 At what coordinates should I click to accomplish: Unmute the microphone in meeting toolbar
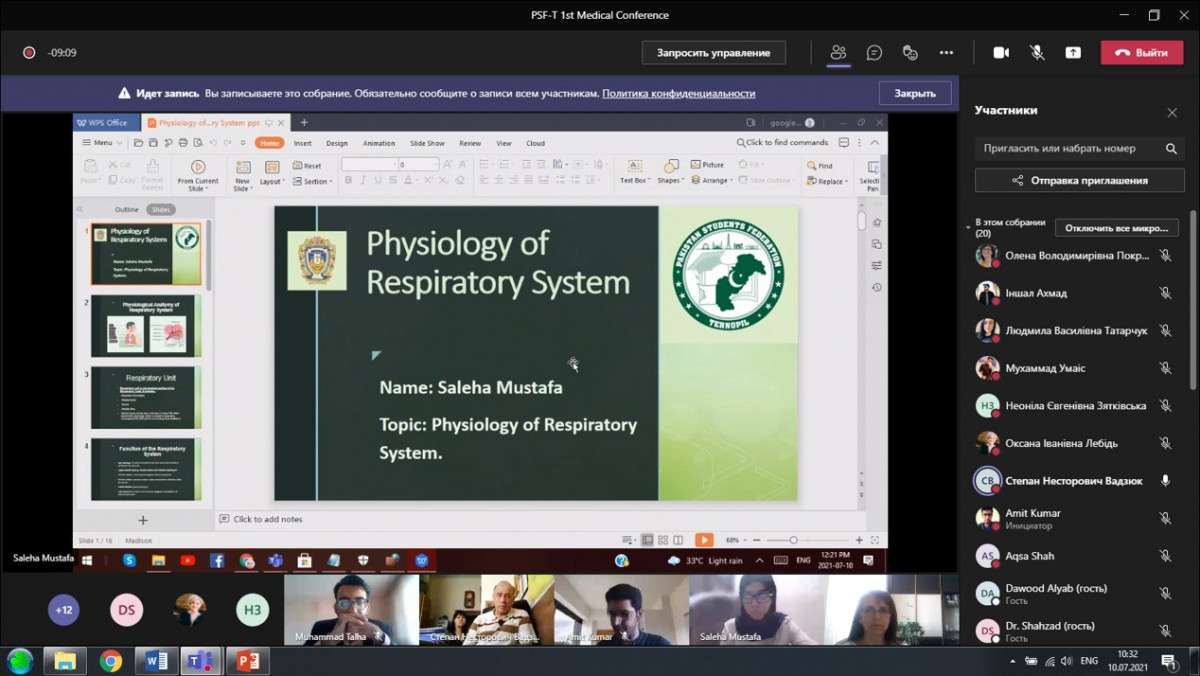[x=1037, y=53]
